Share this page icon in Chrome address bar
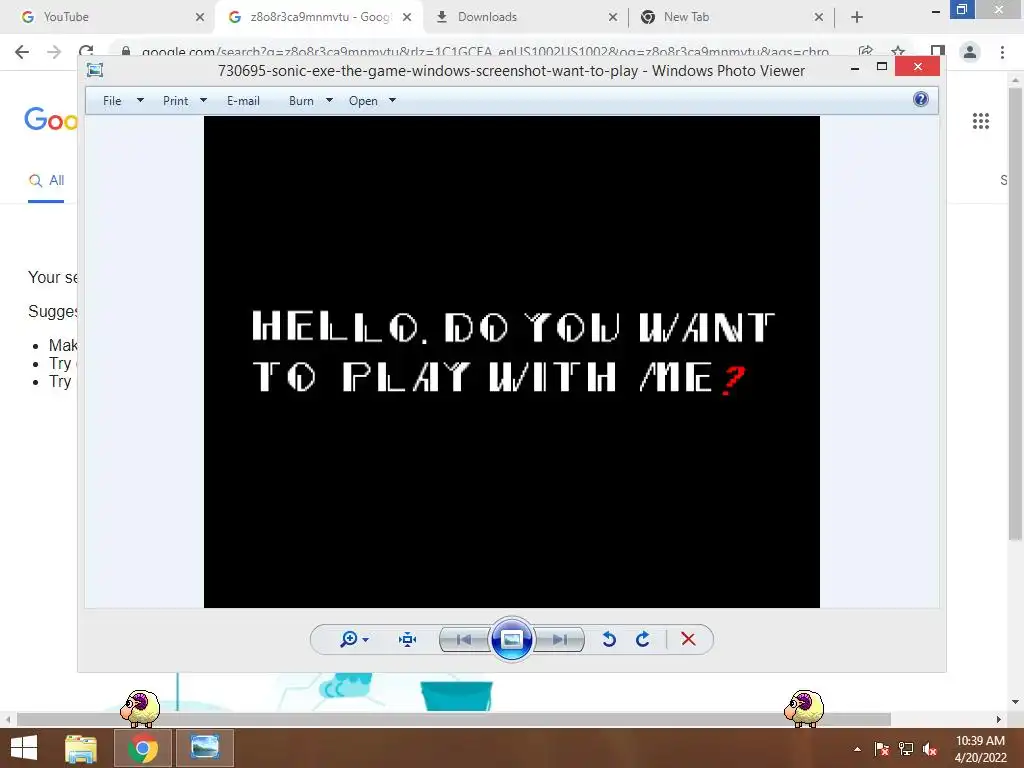Viewport: 1024px width, 768px height. pyautogui.click(x=866, y=51)
